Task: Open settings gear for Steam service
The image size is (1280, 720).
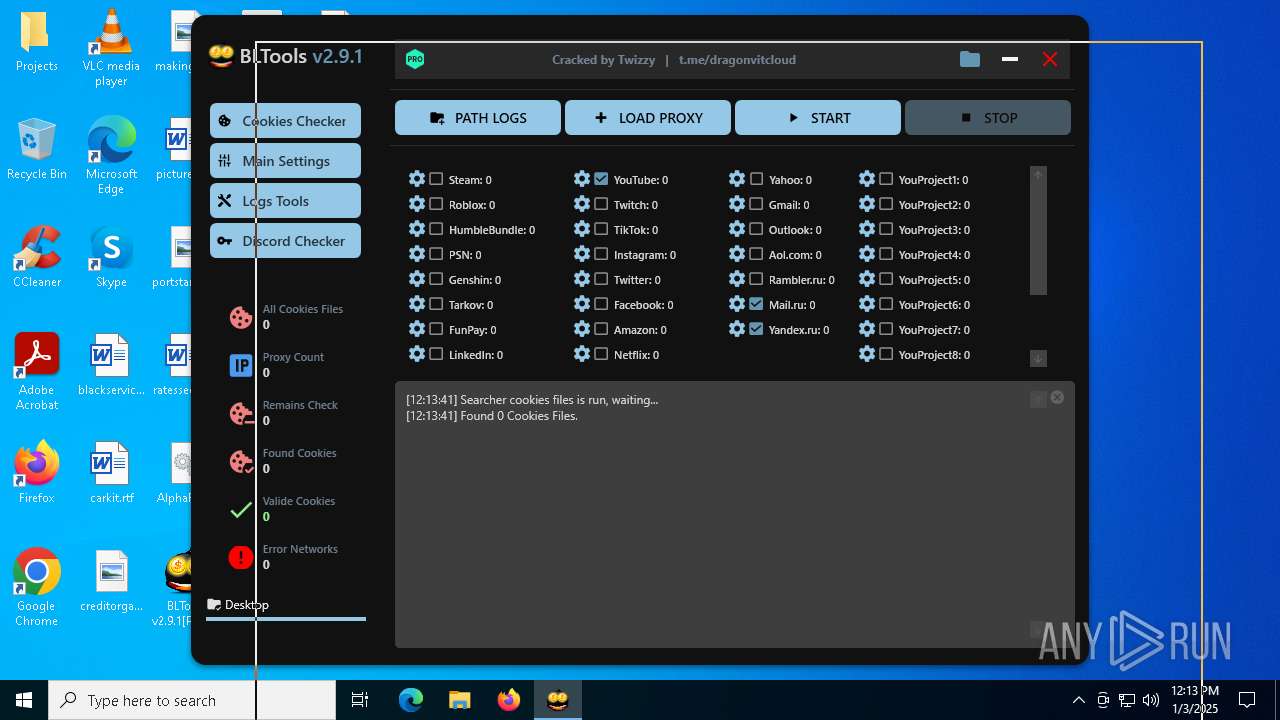Action: click(417, 179)
